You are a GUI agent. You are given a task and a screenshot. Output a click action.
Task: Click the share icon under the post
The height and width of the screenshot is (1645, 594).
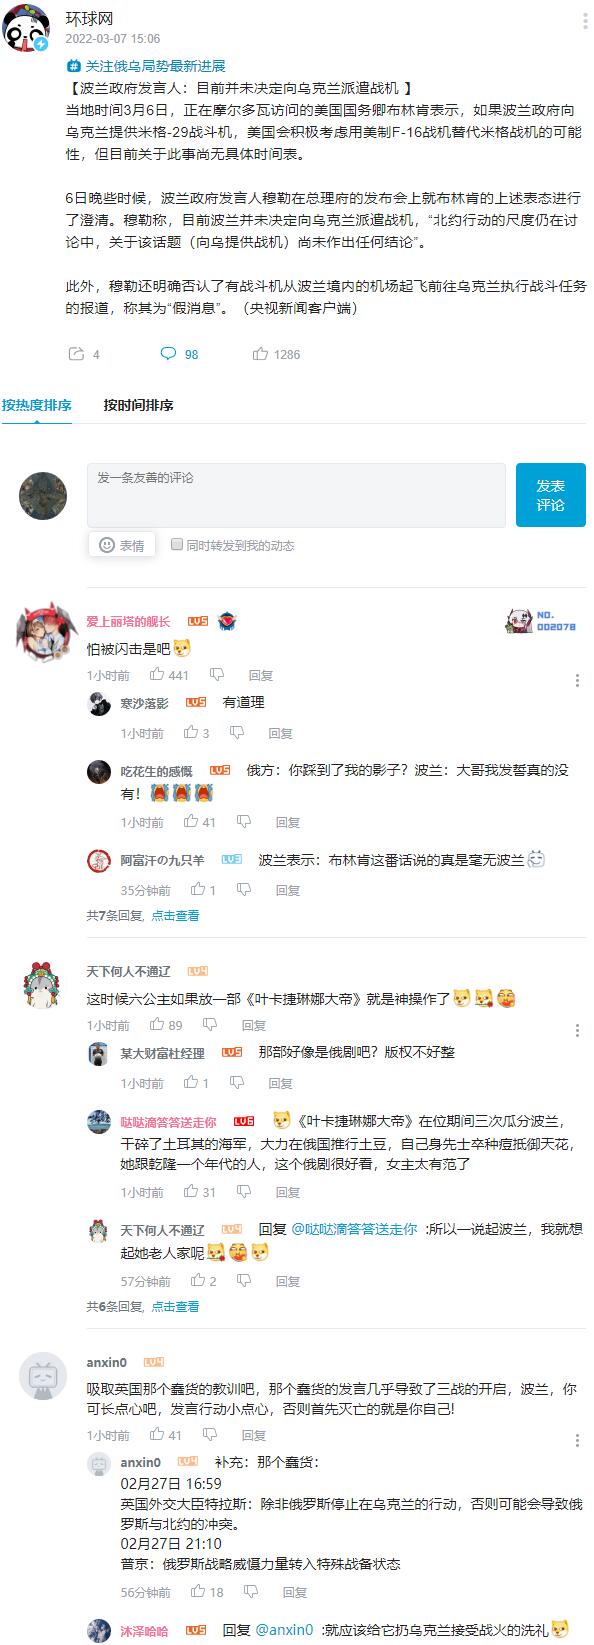76,354
